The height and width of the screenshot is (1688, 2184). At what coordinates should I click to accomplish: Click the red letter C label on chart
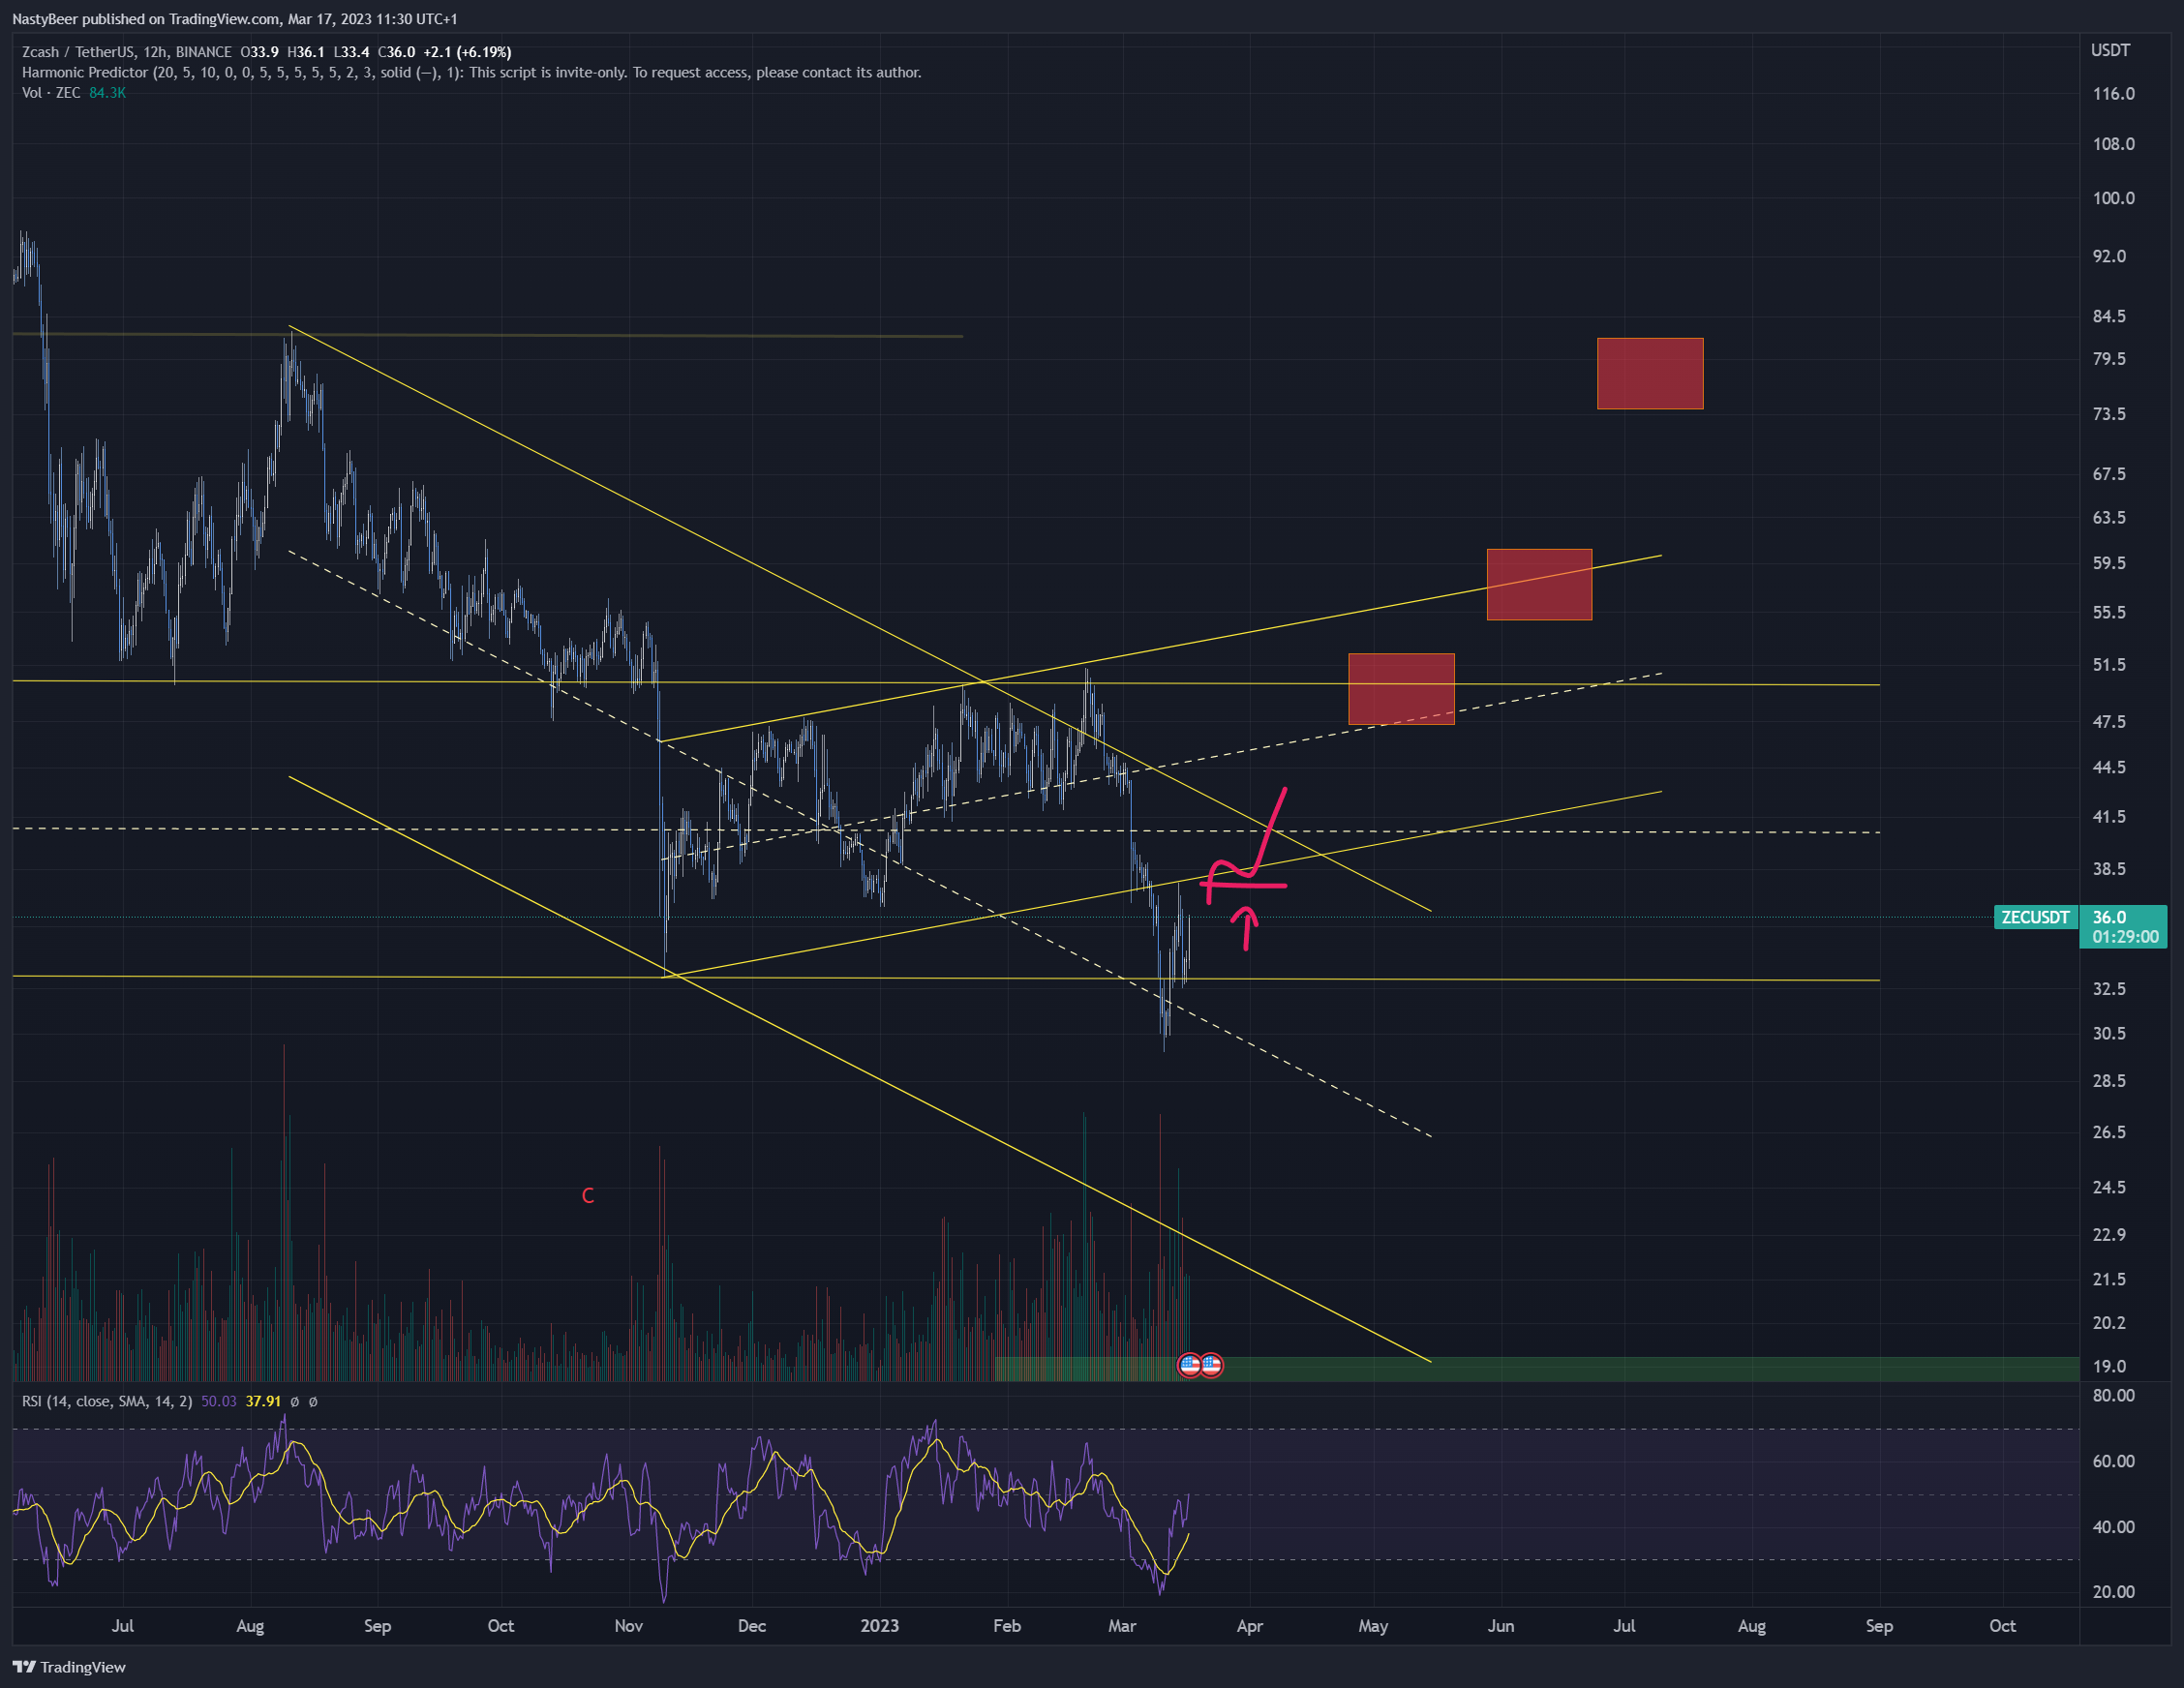pos(588,1196)
